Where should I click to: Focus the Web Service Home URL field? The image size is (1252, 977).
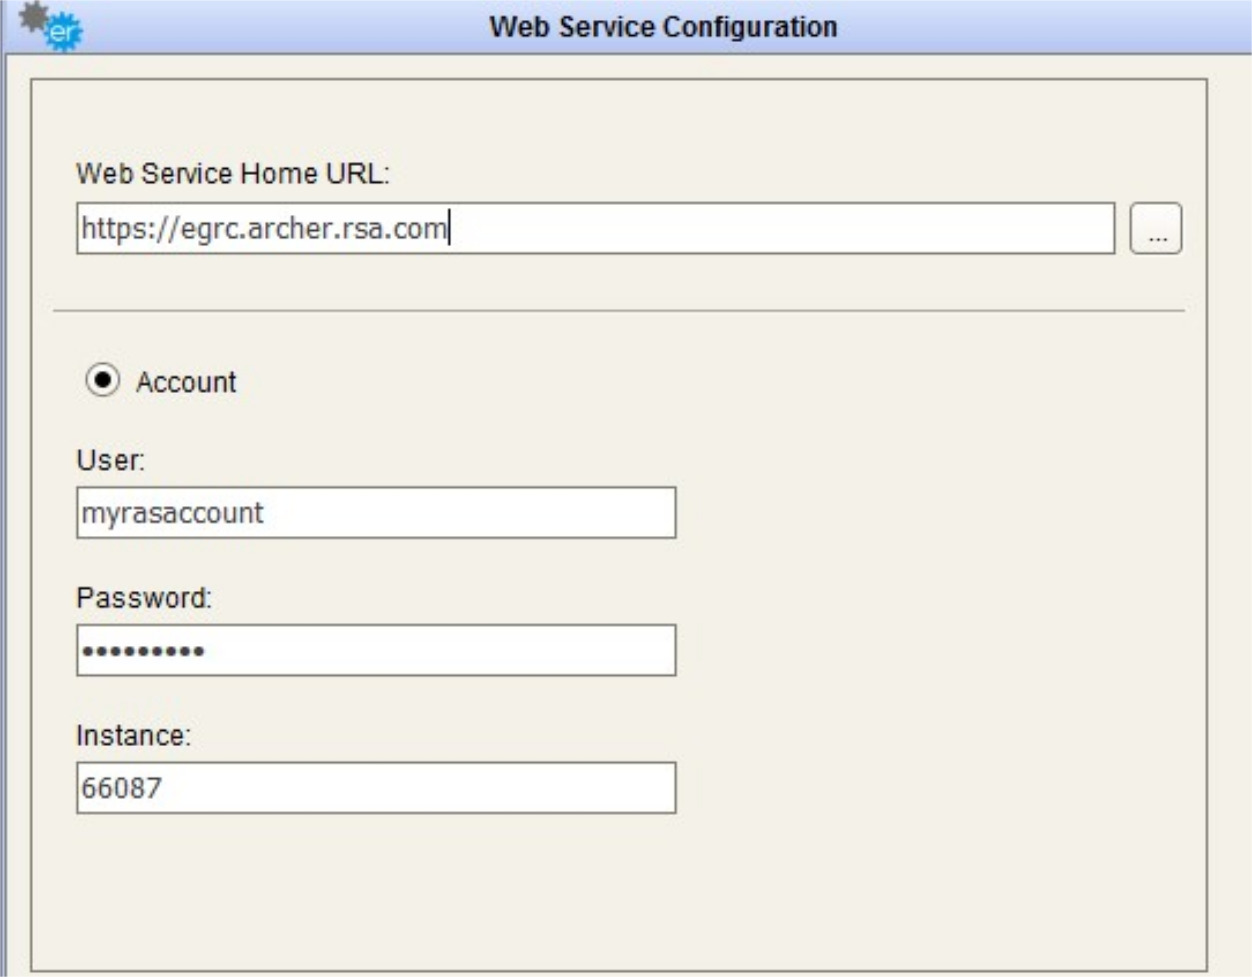click(x=780, y=229)
